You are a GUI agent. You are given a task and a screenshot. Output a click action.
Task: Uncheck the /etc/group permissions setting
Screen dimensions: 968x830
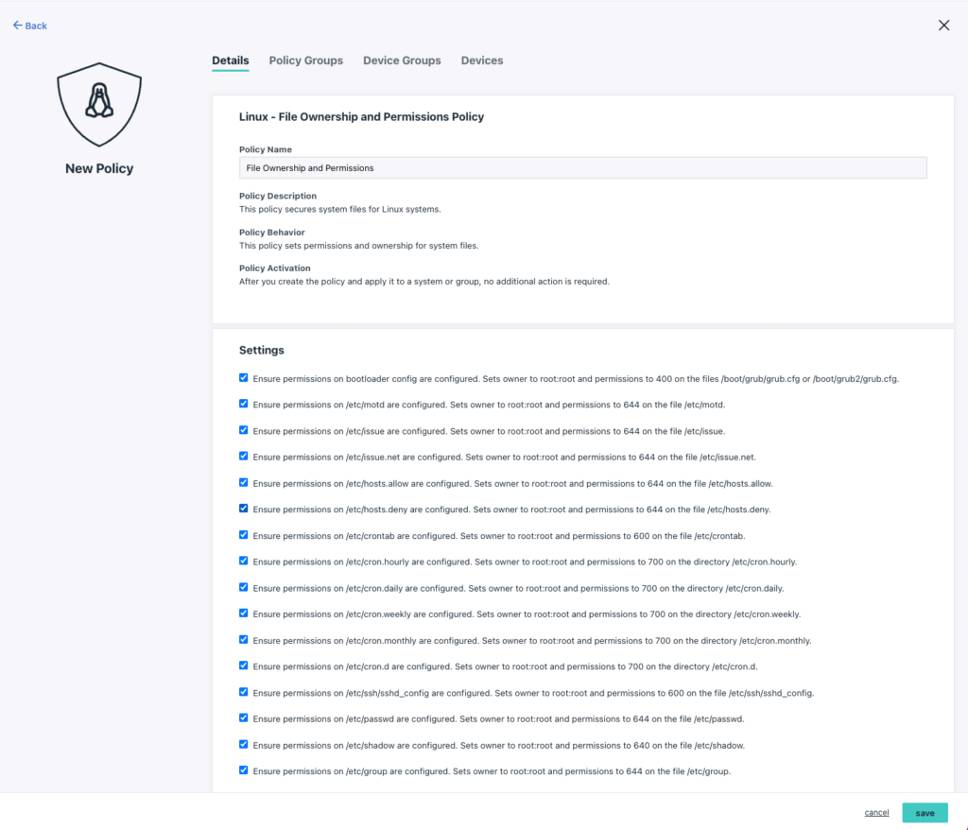tap(243, 771)
